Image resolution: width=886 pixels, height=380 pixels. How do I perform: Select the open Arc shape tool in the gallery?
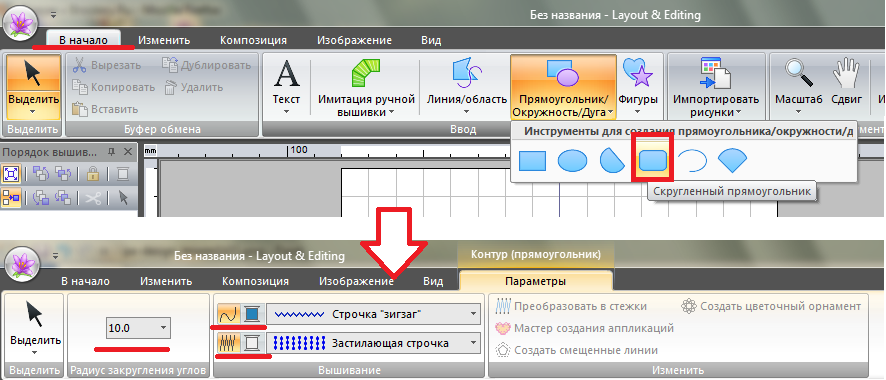(x=692, y=161)
